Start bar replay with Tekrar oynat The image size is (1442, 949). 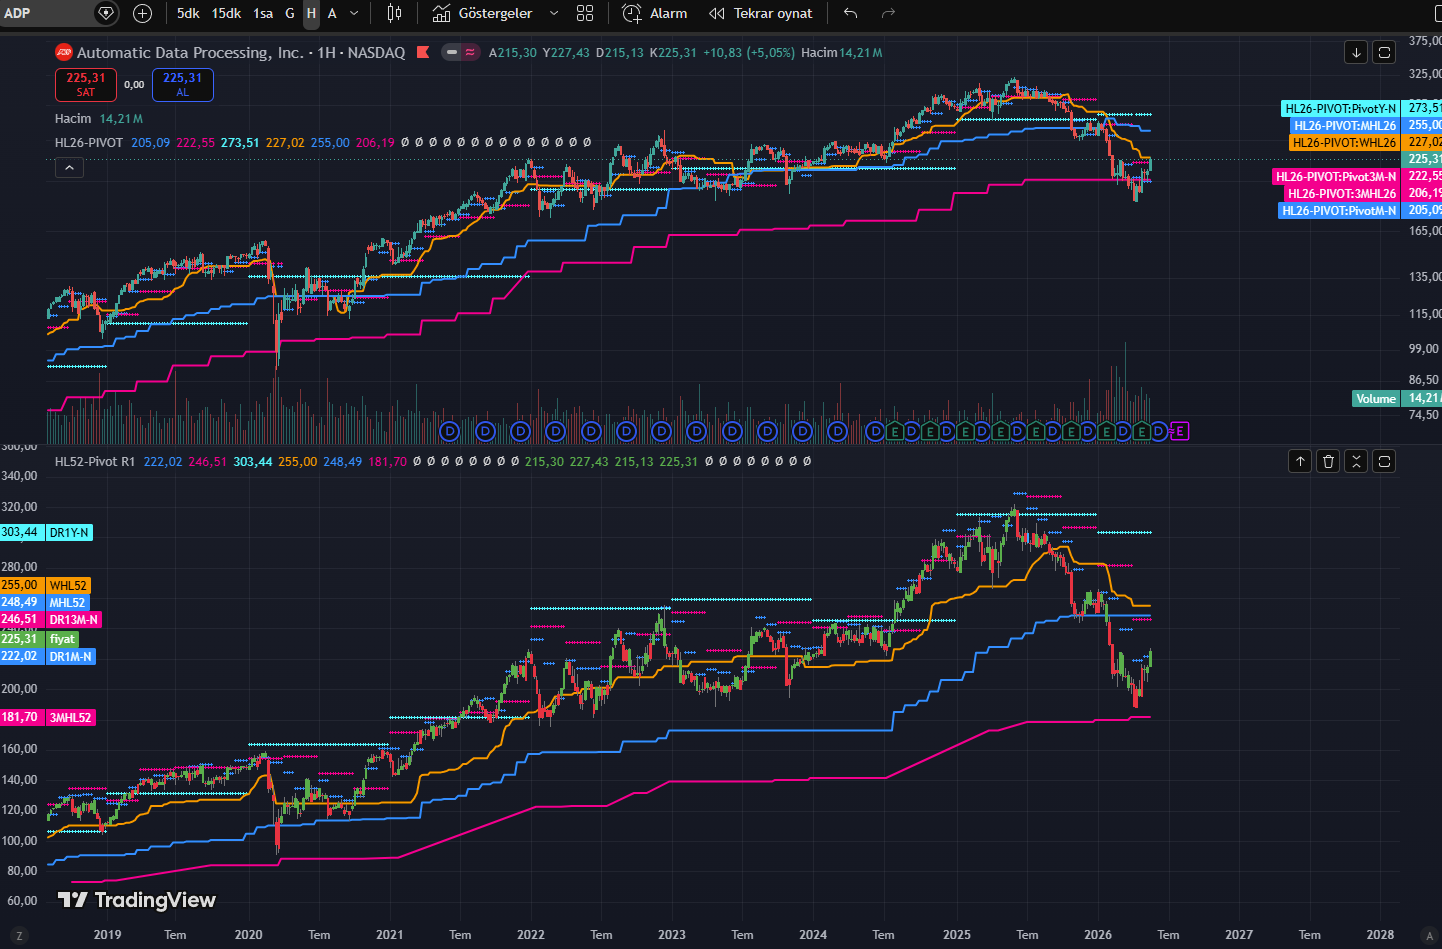(x=761, y=13)
